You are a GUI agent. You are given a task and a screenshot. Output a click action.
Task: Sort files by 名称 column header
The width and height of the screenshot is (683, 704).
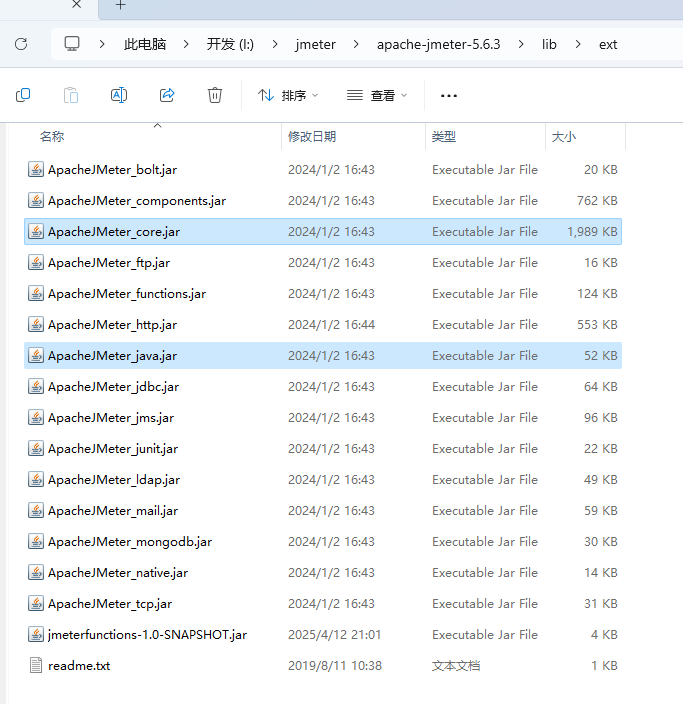(52, 136)
